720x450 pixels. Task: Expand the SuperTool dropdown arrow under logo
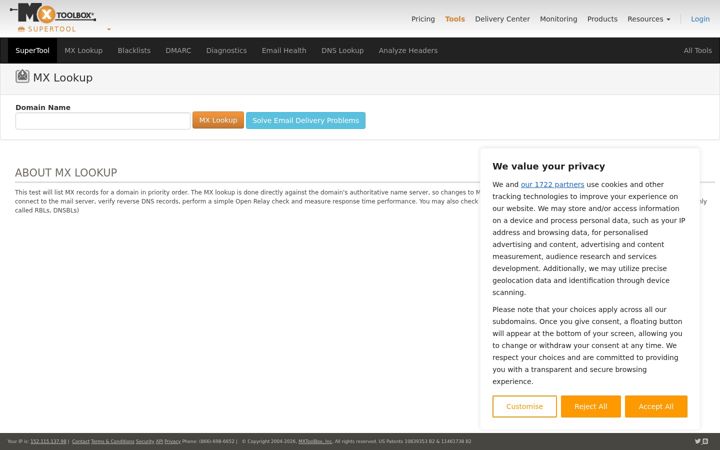(x=109, y=29)
